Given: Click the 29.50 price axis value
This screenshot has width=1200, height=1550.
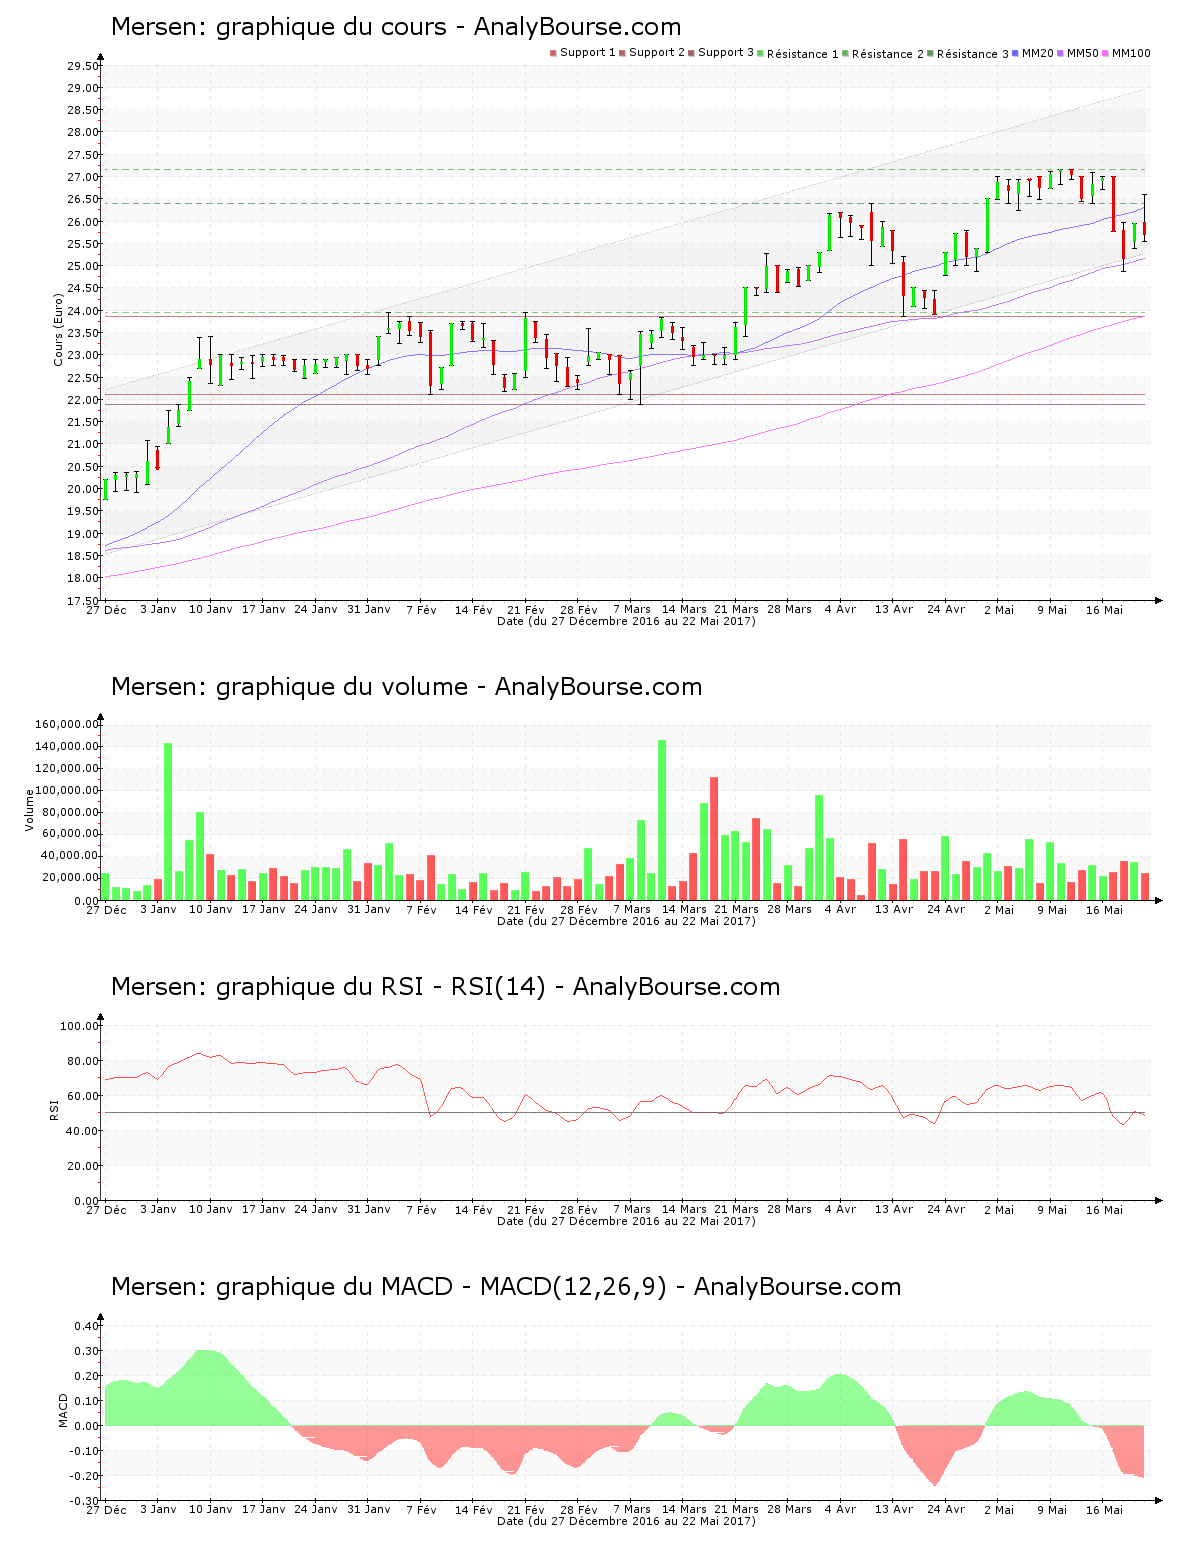Looking at the screenshot, I should point(83,66).
